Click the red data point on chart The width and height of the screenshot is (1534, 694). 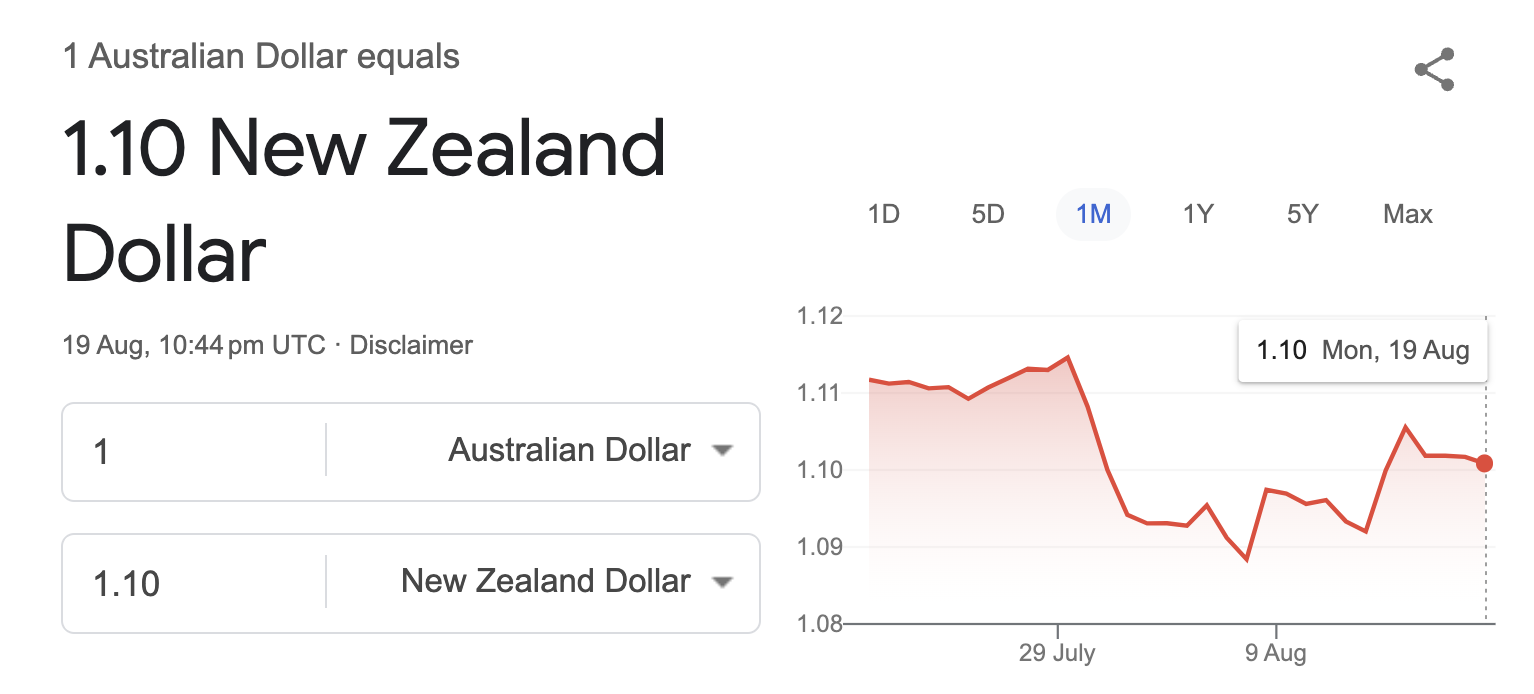[x=1484, y=463]
